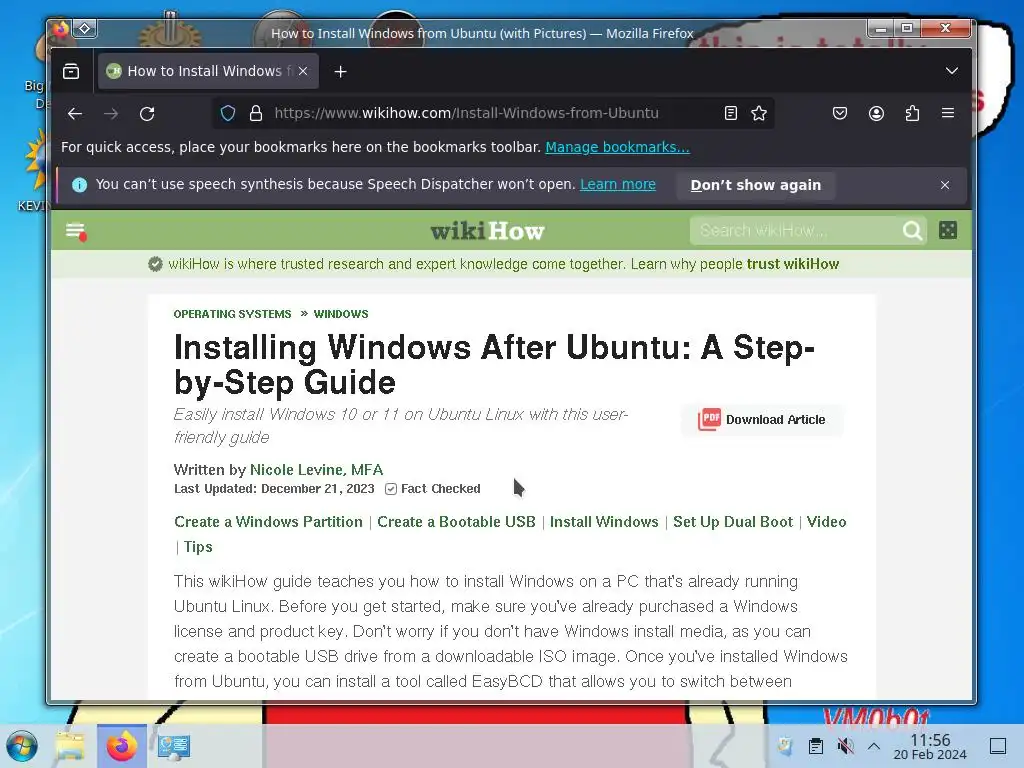
Task: Click the pin diamond icon in titlebar
Action: [85, 28]
